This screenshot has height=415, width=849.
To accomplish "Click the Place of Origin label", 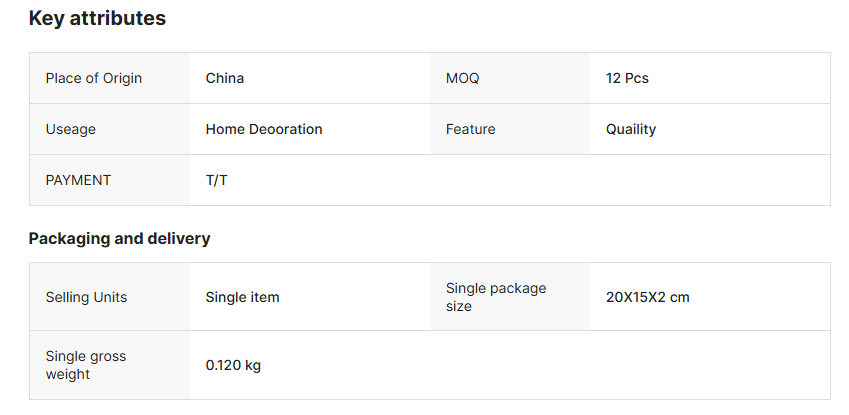I will (94, 78).
